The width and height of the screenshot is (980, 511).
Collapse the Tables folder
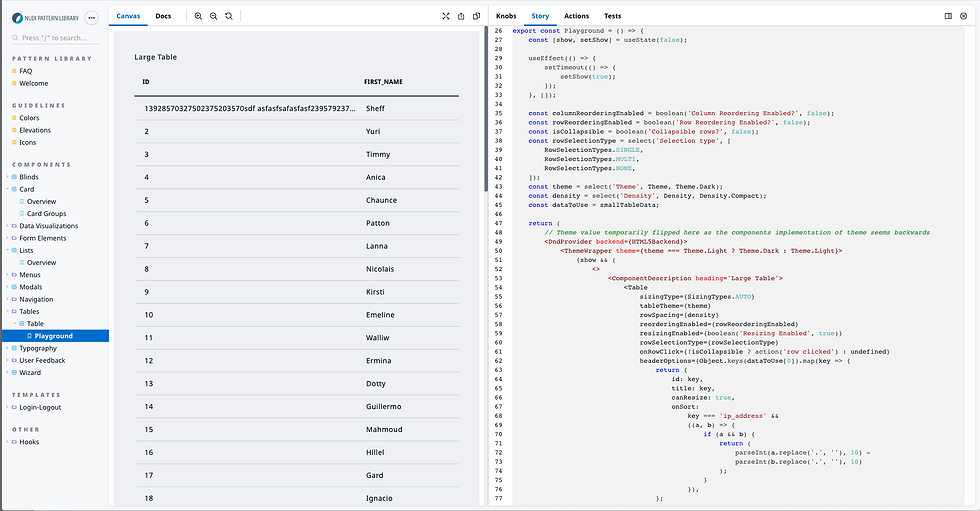29,312
